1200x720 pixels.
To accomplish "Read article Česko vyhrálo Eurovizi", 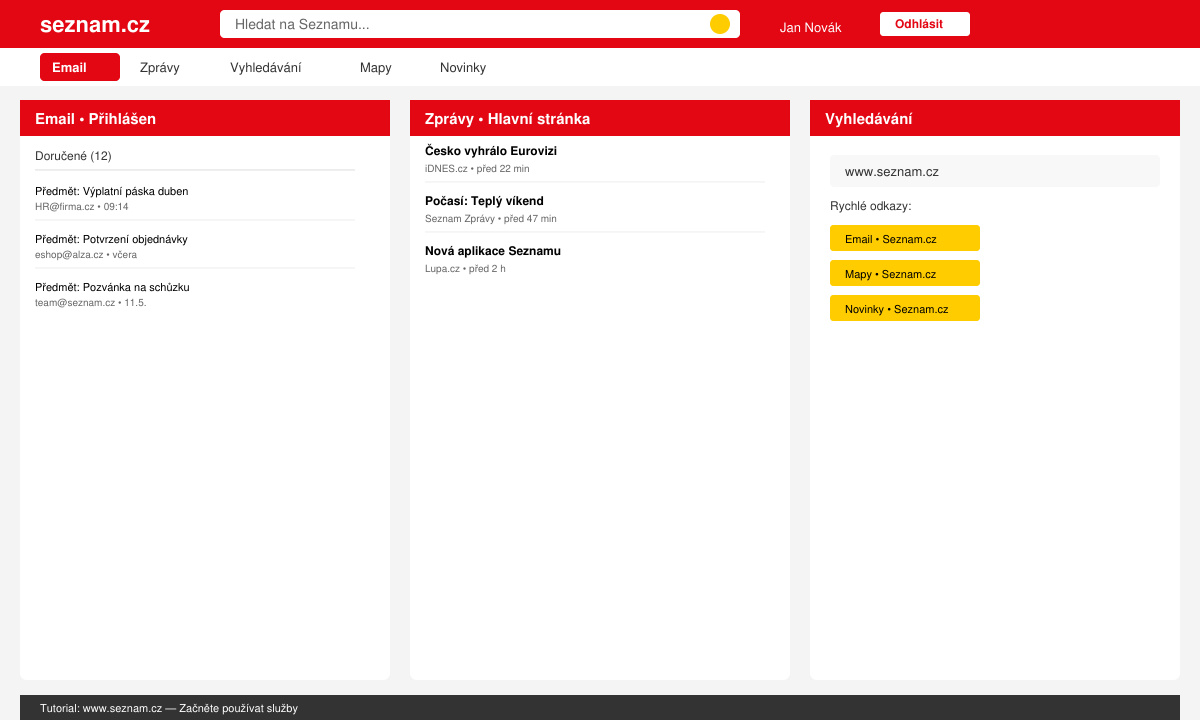I will (491, 151).
